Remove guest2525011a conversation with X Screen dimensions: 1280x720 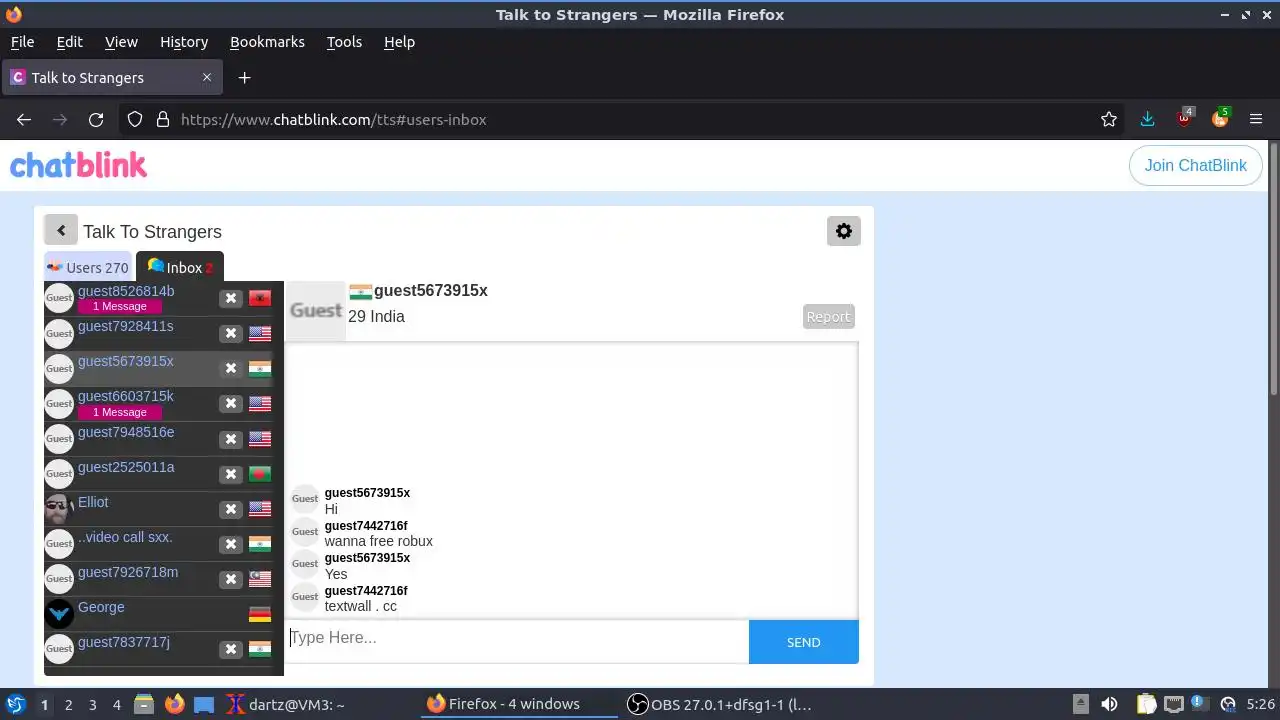[231, 474]
